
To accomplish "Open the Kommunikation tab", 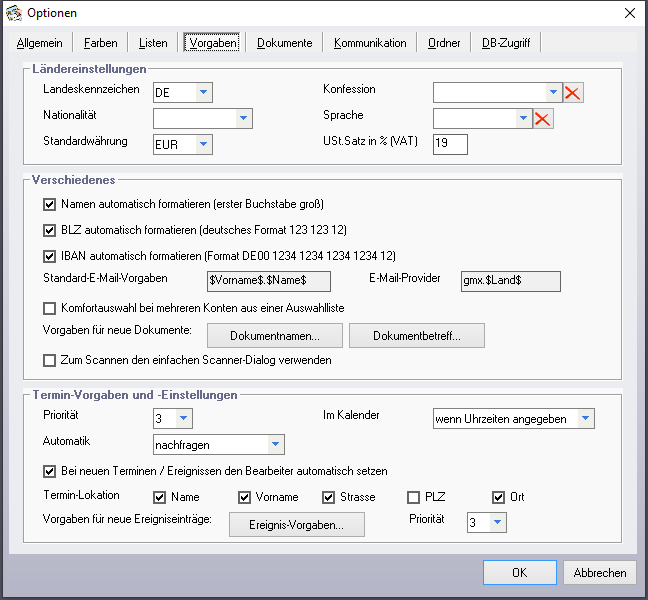I will 370,43.
